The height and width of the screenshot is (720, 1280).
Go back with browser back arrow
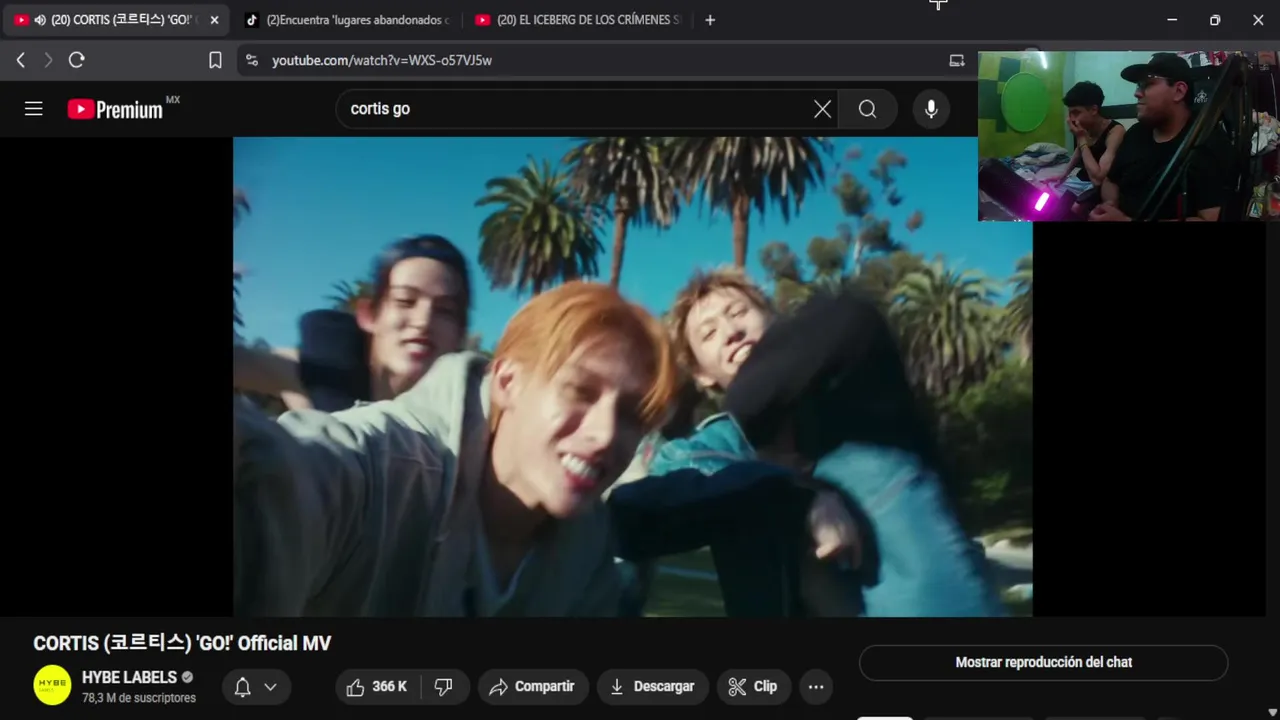[x=20, y=60]
